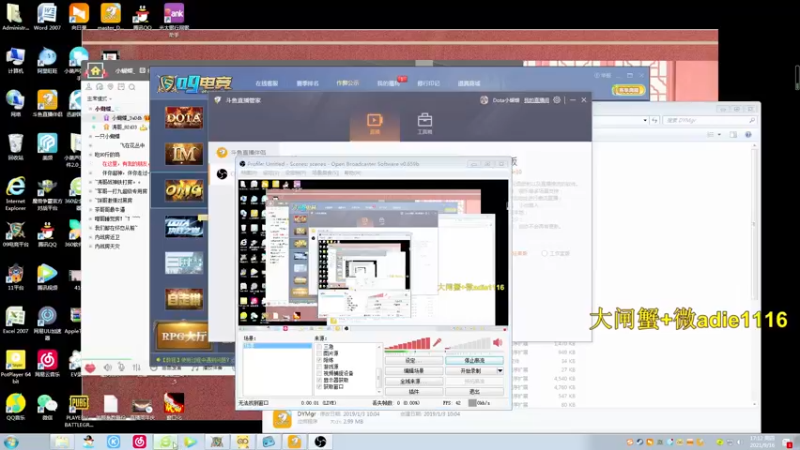The height and width of the screenshot is (450, 800).
Task: Click the 我的直播间 link in manager title bar
Action: [x=536, y=100]
